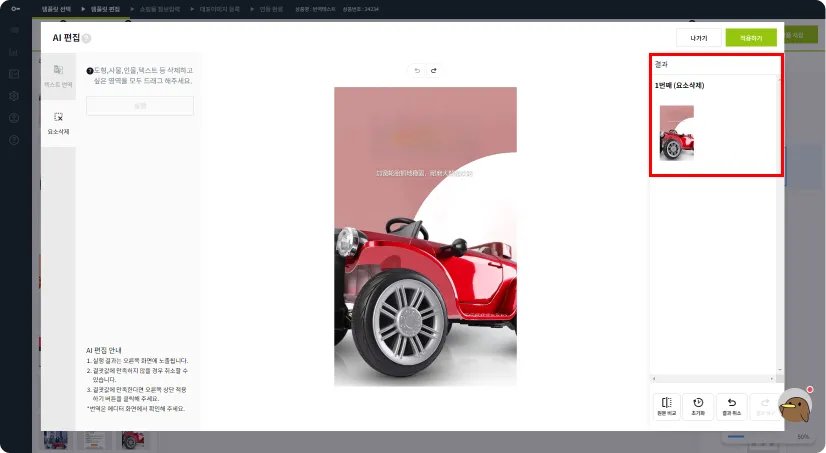Click the greyed-out result redo arrow button
Viewport: 826px width, 453px height.
coord(765,407)
